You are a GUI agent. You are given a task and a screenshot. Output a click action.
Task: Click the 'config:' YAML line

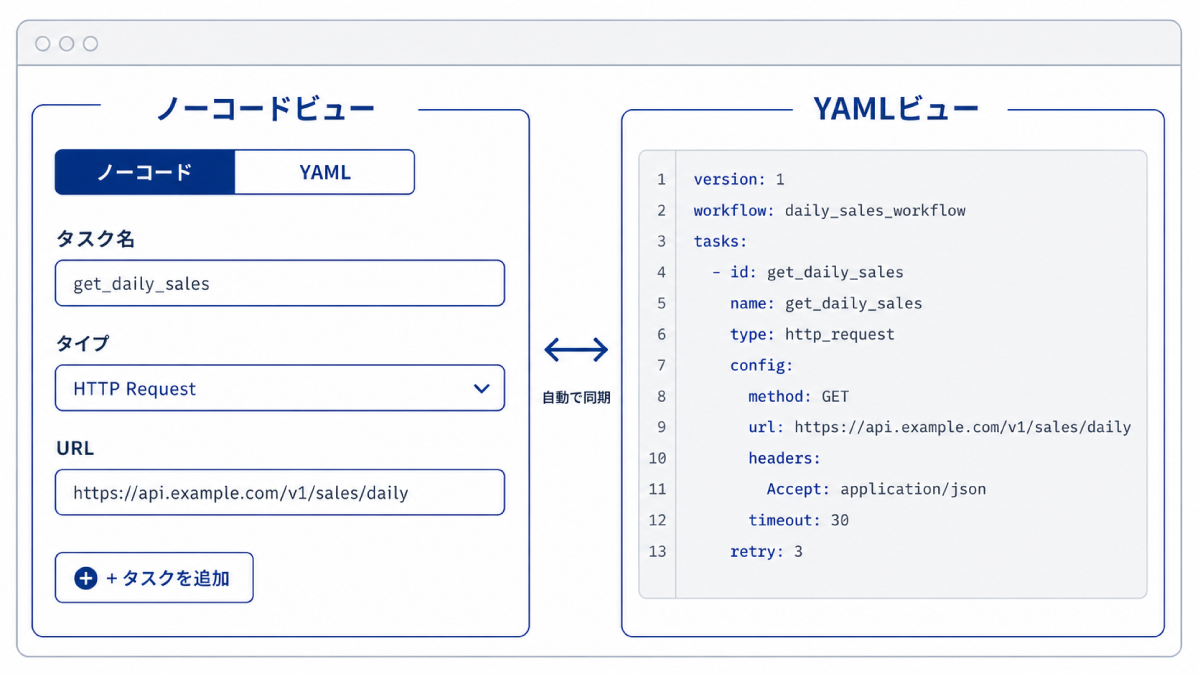pos(761,366)
